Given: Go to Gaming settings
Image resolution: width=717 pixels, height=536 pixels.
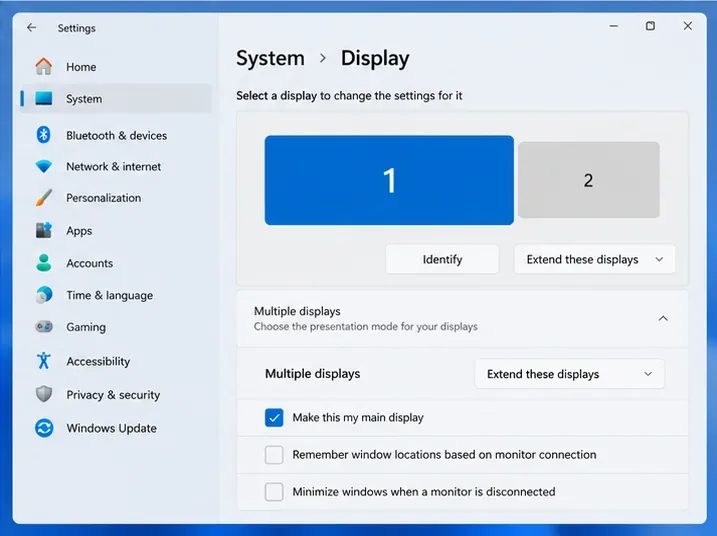Looking at the screenshot, I should [117, 327].
